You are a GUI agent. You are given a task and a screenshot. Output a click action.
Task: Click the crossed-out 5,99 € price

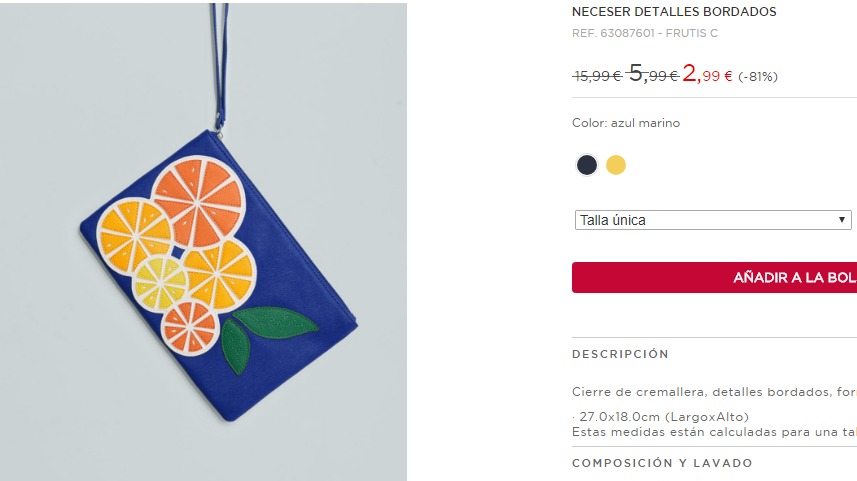(653, 74)
